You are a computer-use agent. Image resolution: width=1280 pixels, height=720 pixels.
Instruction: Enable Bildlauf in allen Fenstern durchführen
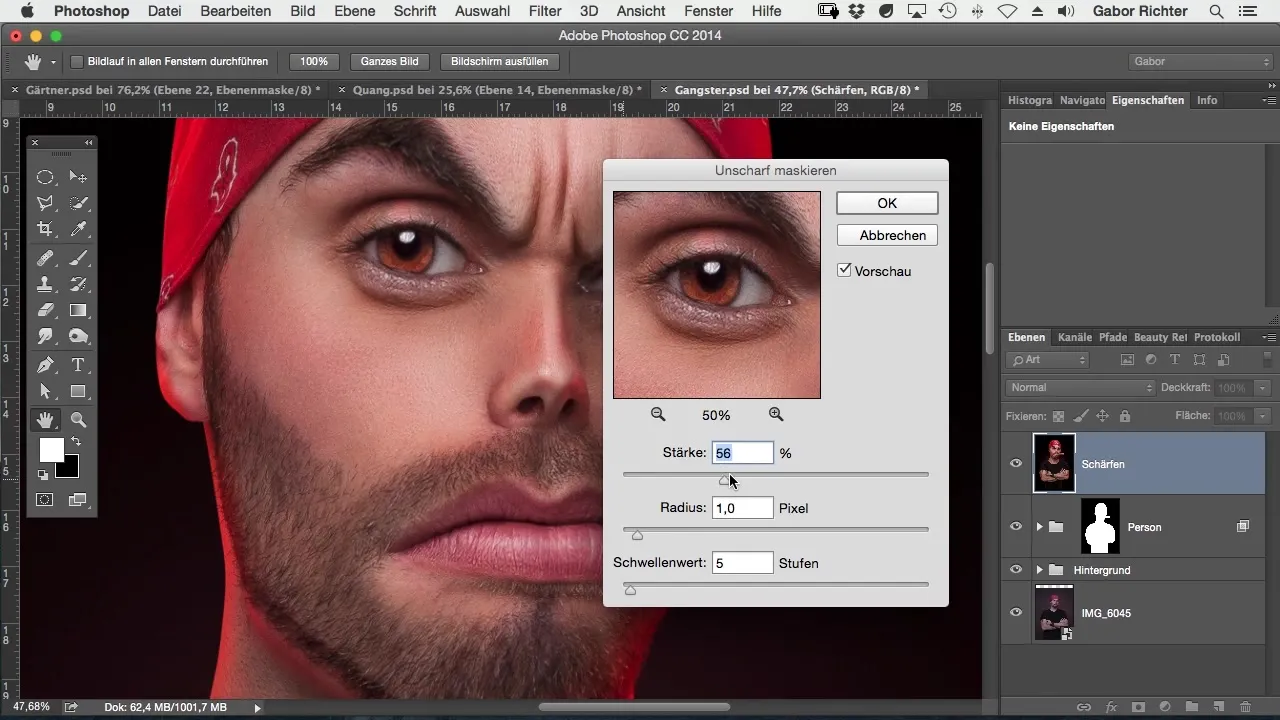pyautogui.click(x=77, y=62)
